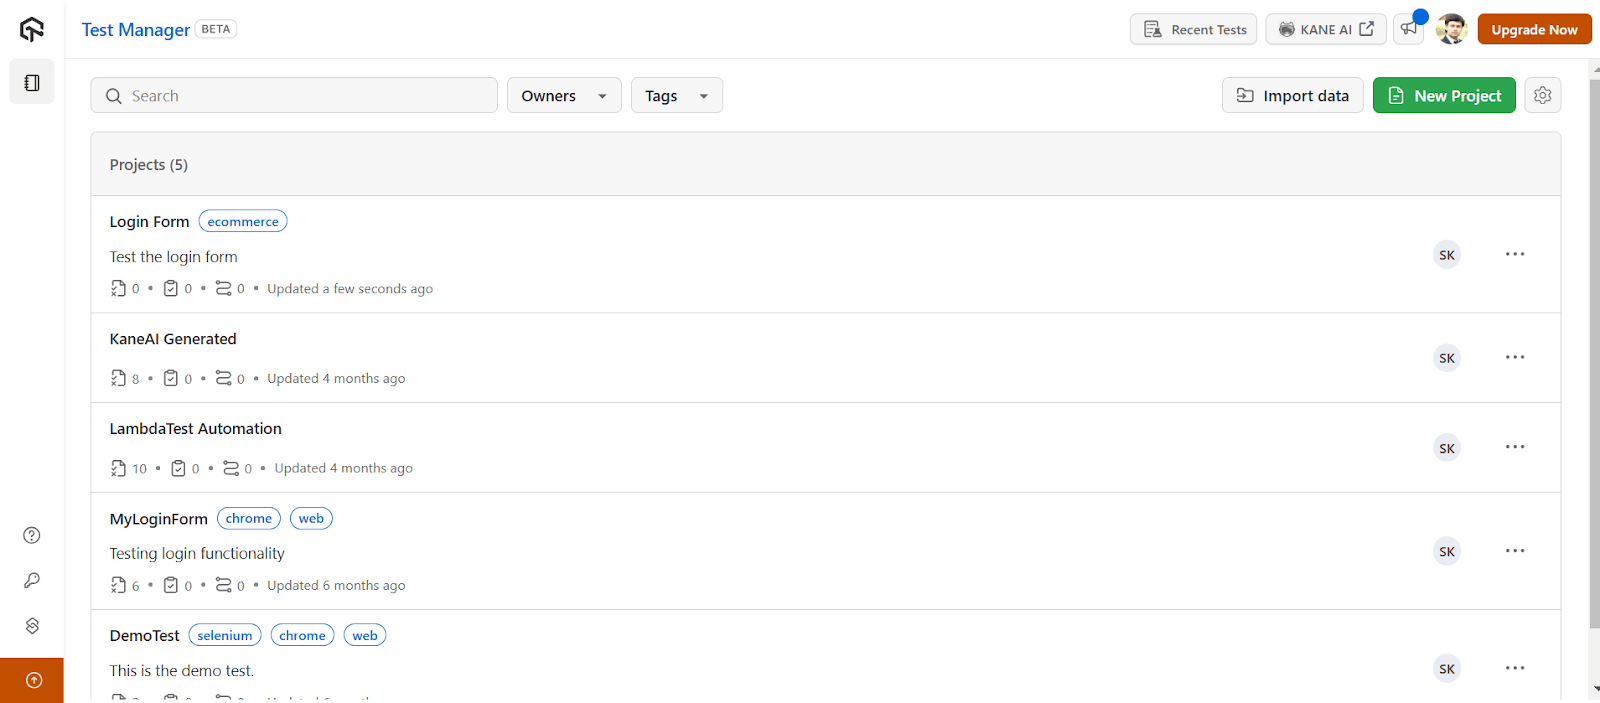Open the Test Manager sidebar panel icon
The width and height of the screenshot is (1600, 703).
(32, 83)
